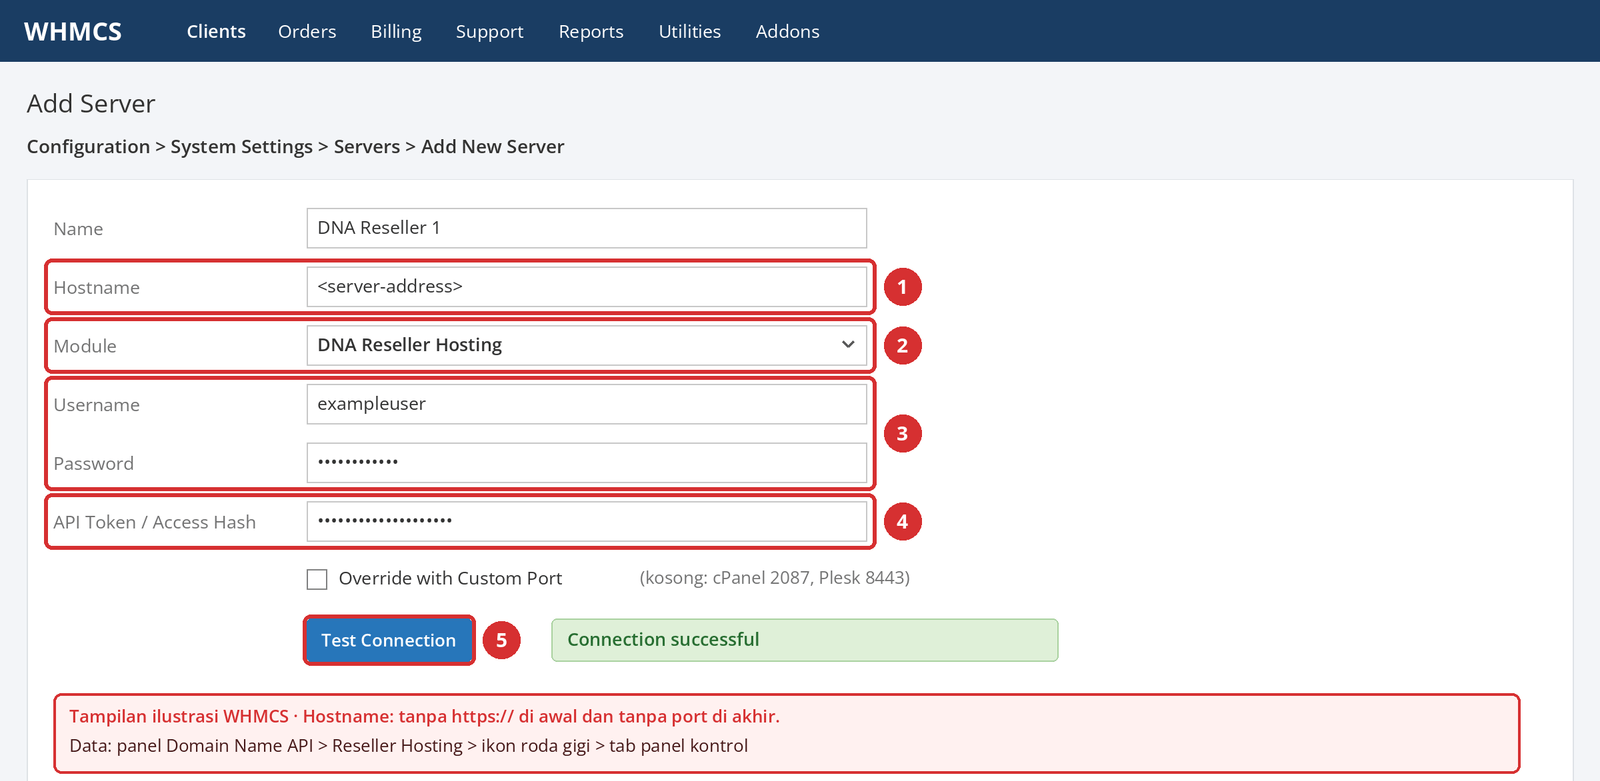Click the Password label
1600x781 pixels.
[94, 464]
